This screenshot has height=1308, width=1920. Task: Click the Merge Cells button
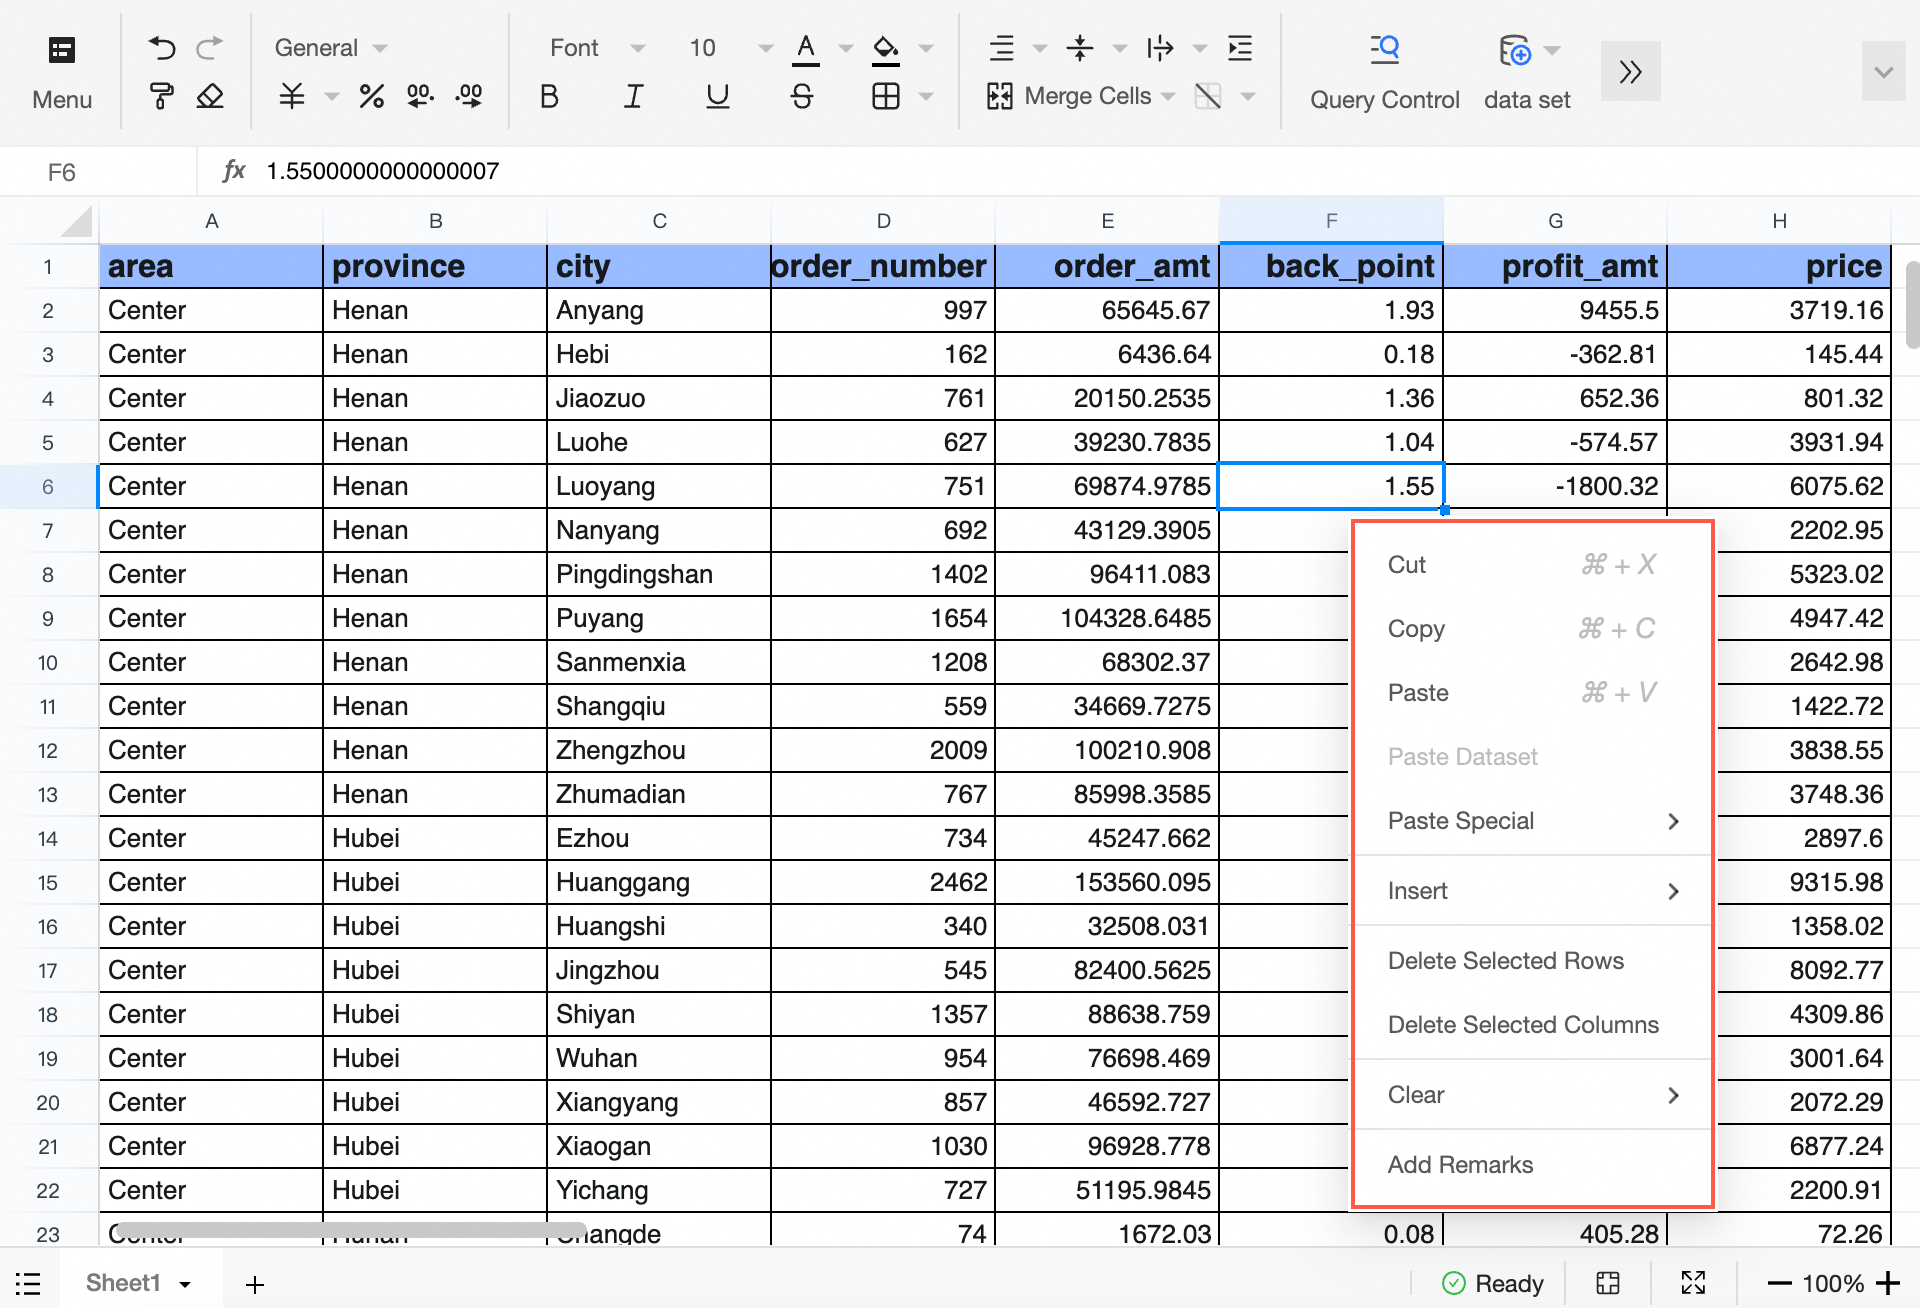(1069, 96)
